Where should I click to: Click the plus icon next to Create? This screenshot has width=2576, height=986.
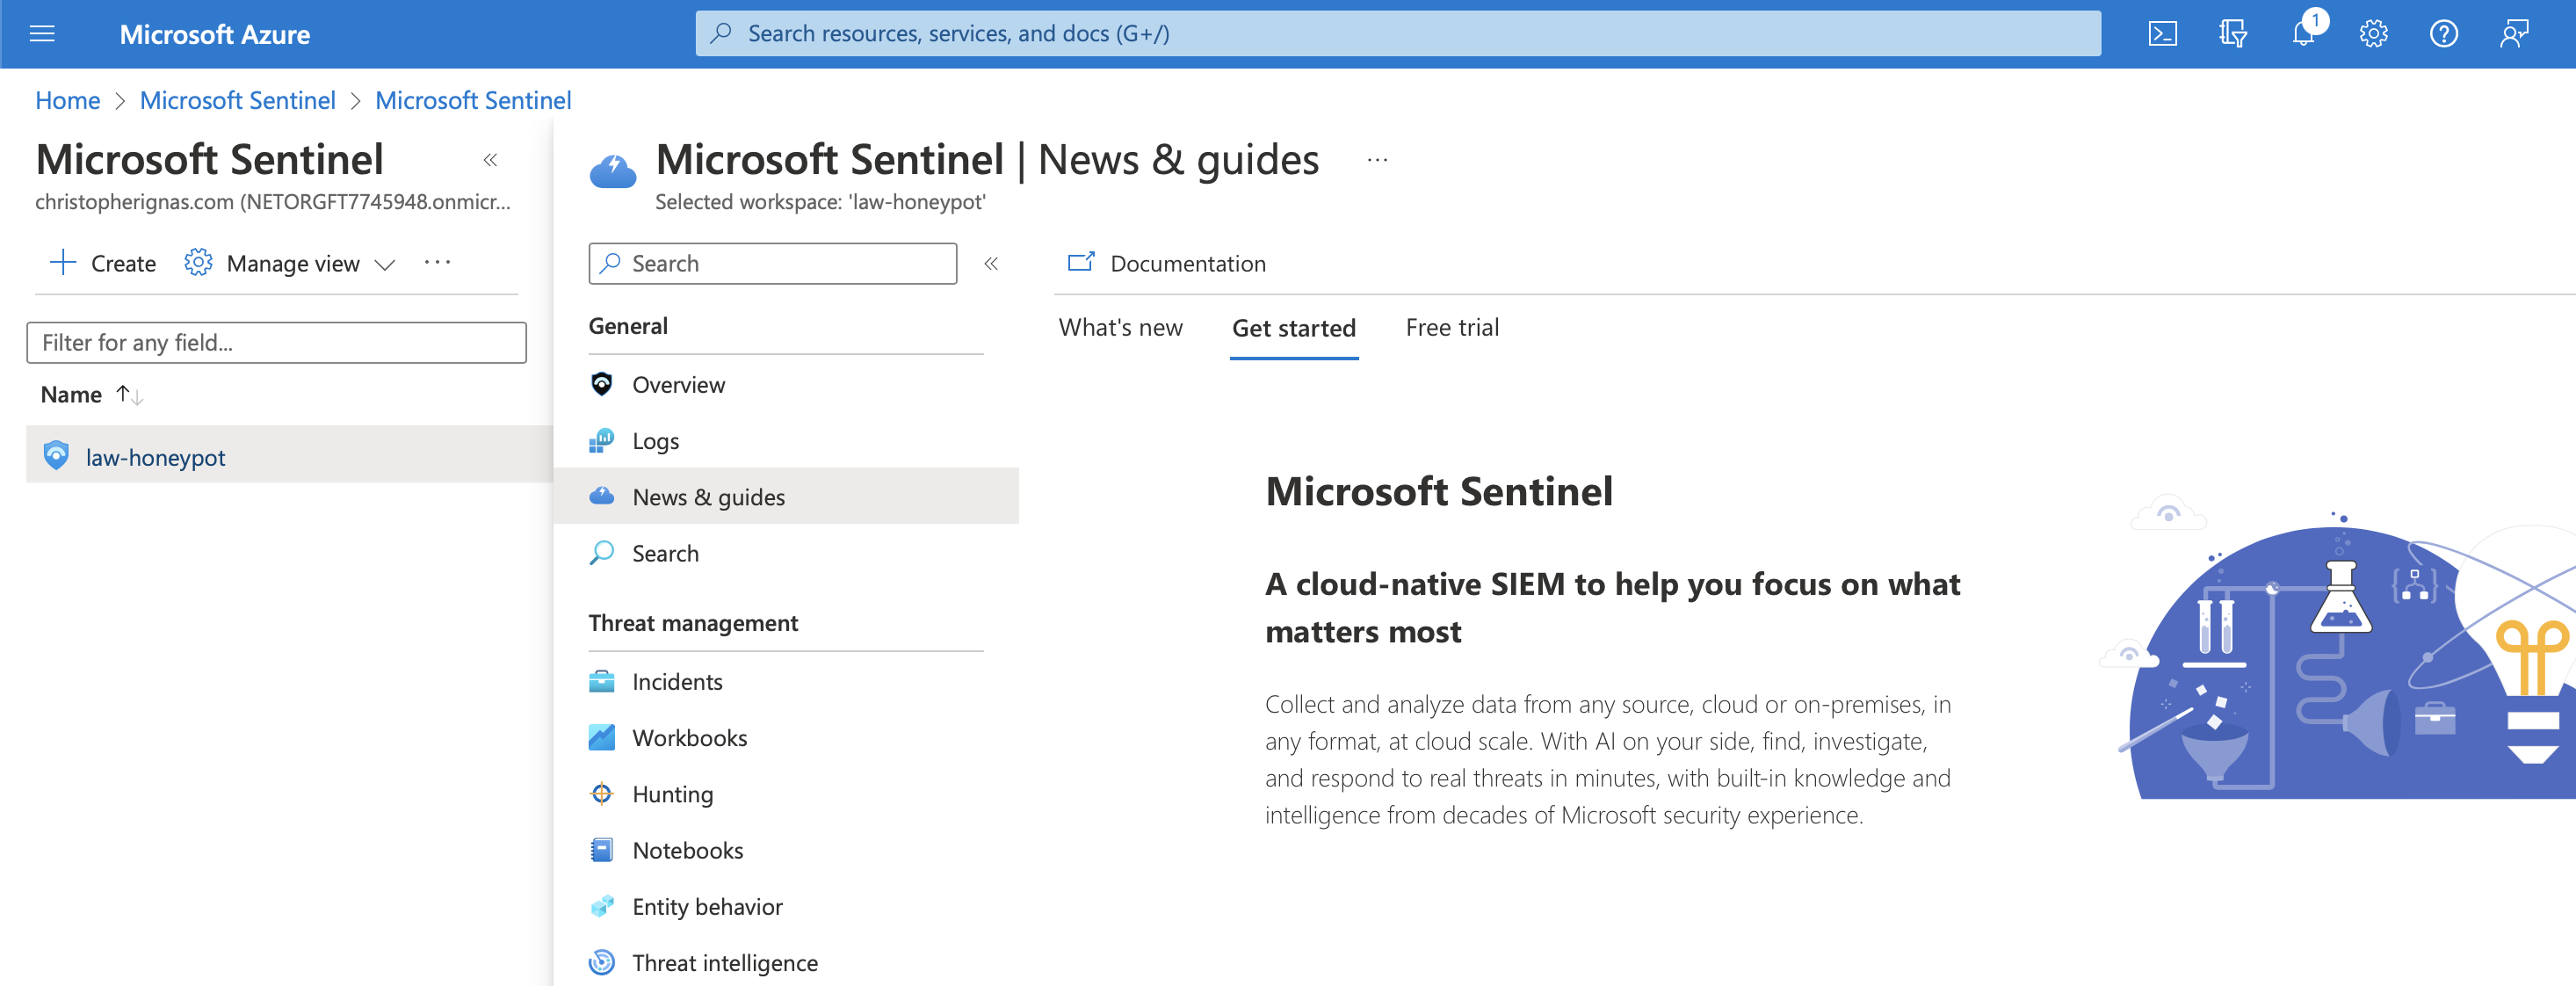tap(63, 262)
